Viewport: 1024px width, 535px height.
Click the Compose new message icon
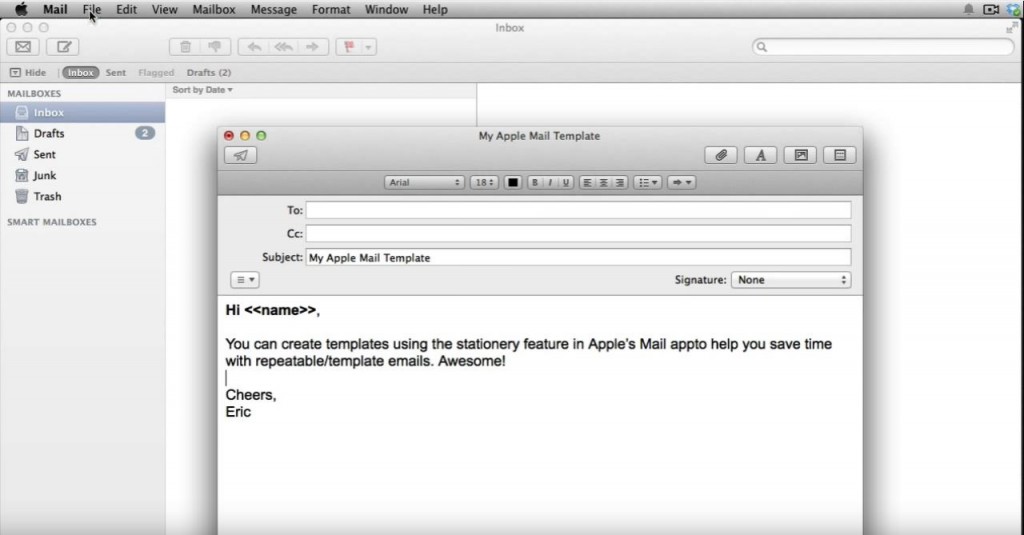pyautogui.click(x=63, y=47)
